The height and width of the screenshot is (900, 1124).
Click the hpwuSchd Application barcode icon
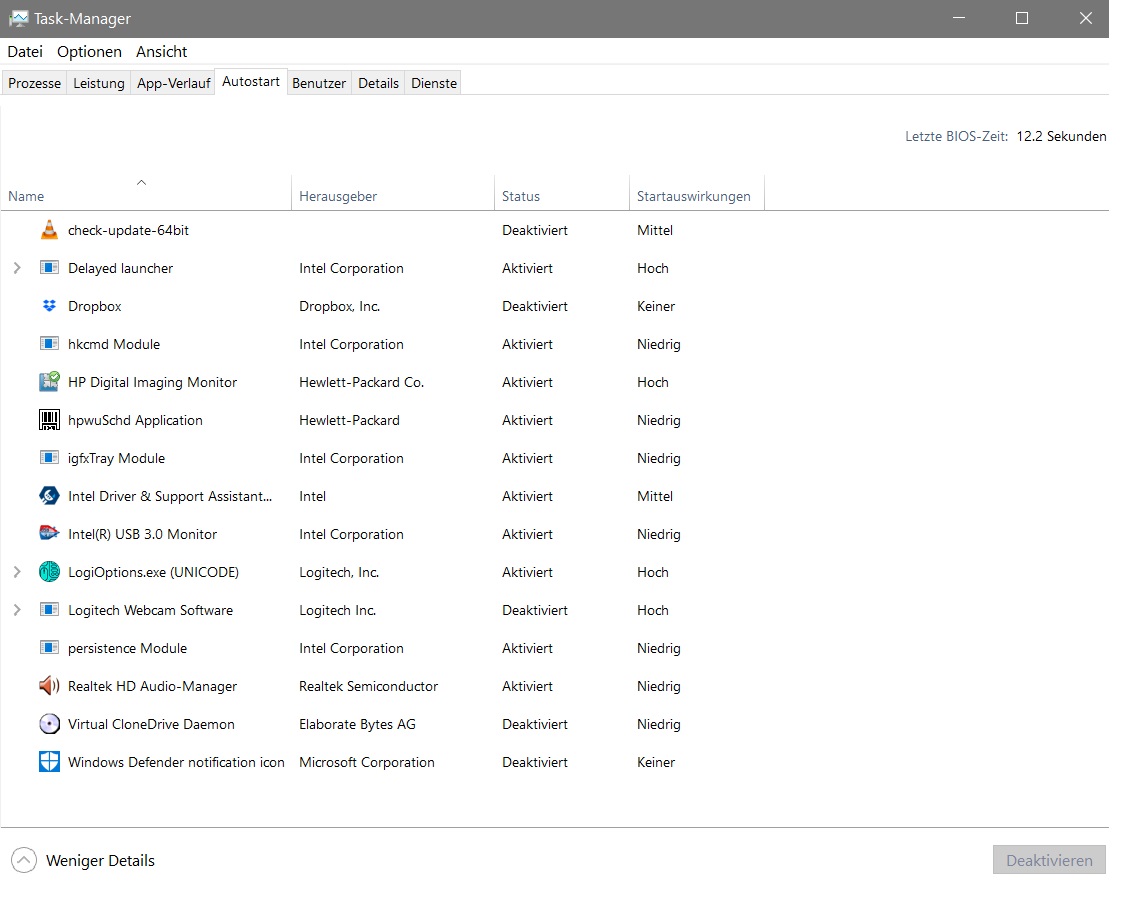49,420
